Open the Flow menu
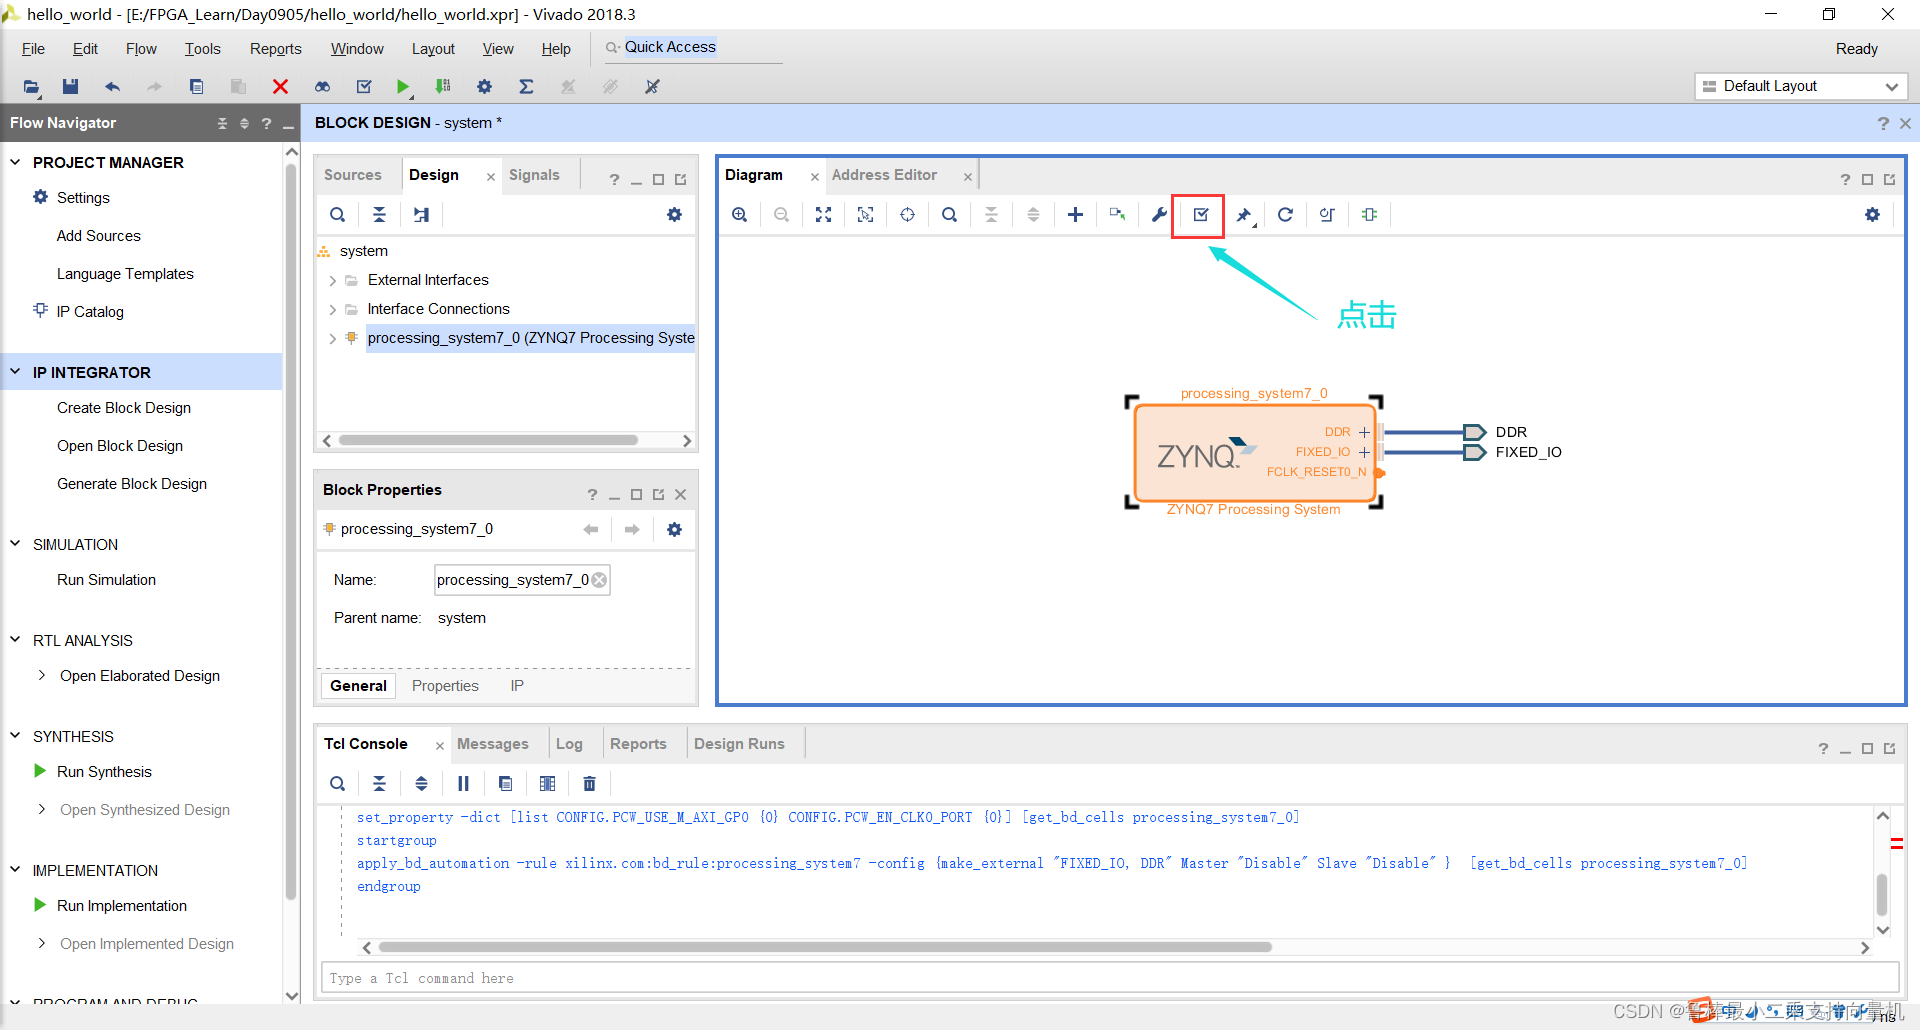Screen dimensions: 1920x1030 point(141,49)
